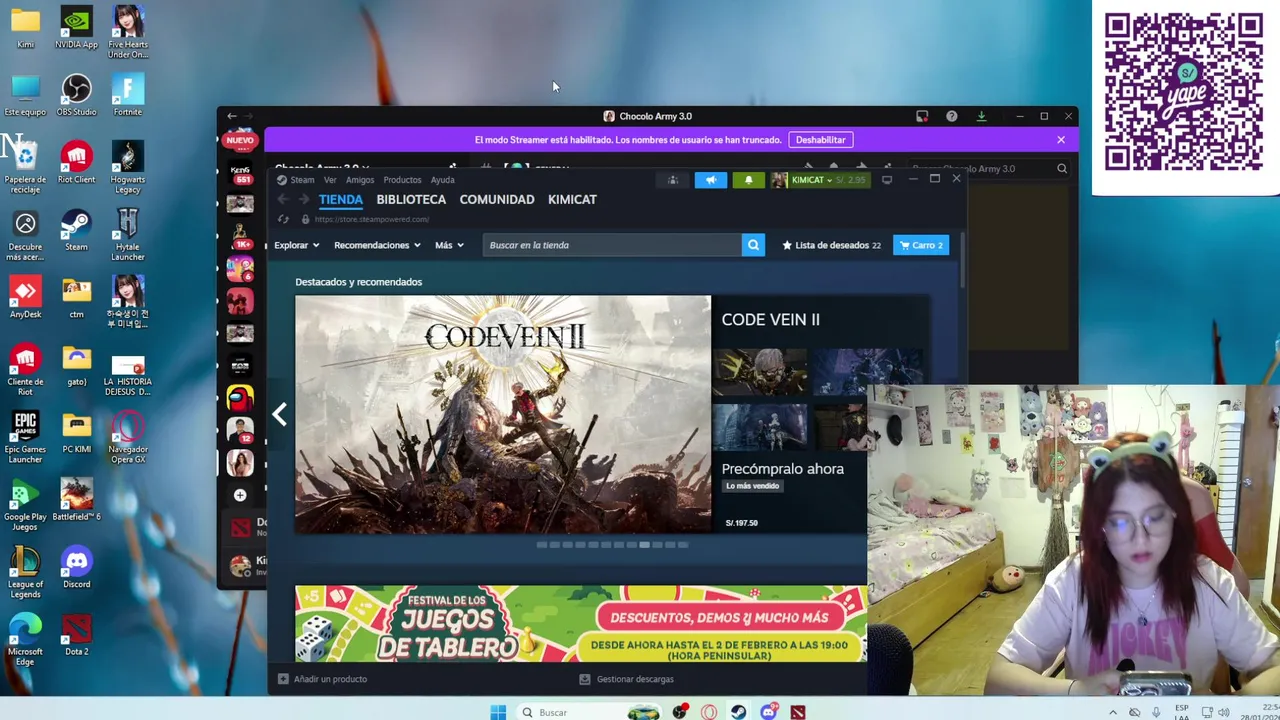Open Hogwarts Legacy desktop shortcut

click(128, 167)
